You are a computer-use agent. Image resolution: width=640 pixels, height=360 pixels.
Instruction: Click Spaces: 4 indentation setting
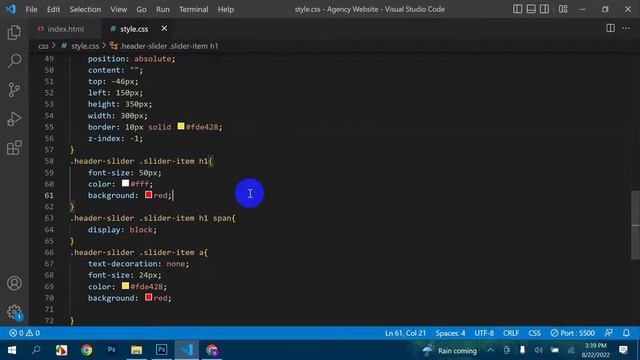pos(450,333)
